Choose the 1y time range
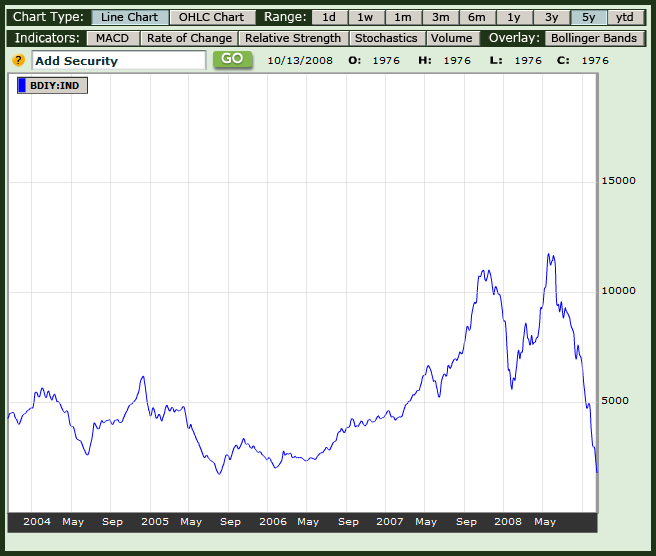This screenshot has width=656, height=556. tap(514, 17)
